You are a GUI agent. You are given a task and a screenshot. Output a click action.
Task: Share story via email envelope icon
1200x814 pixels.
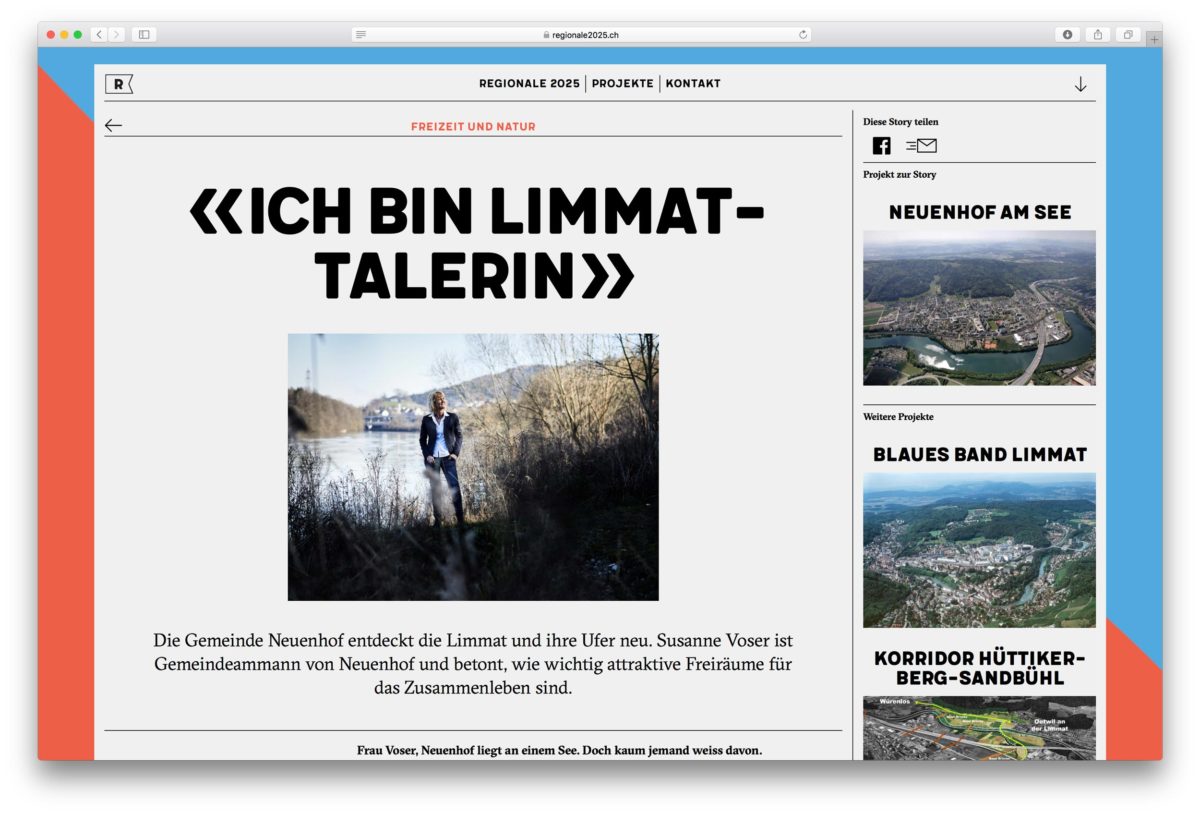pyautogui.click(x=921, y=146)
